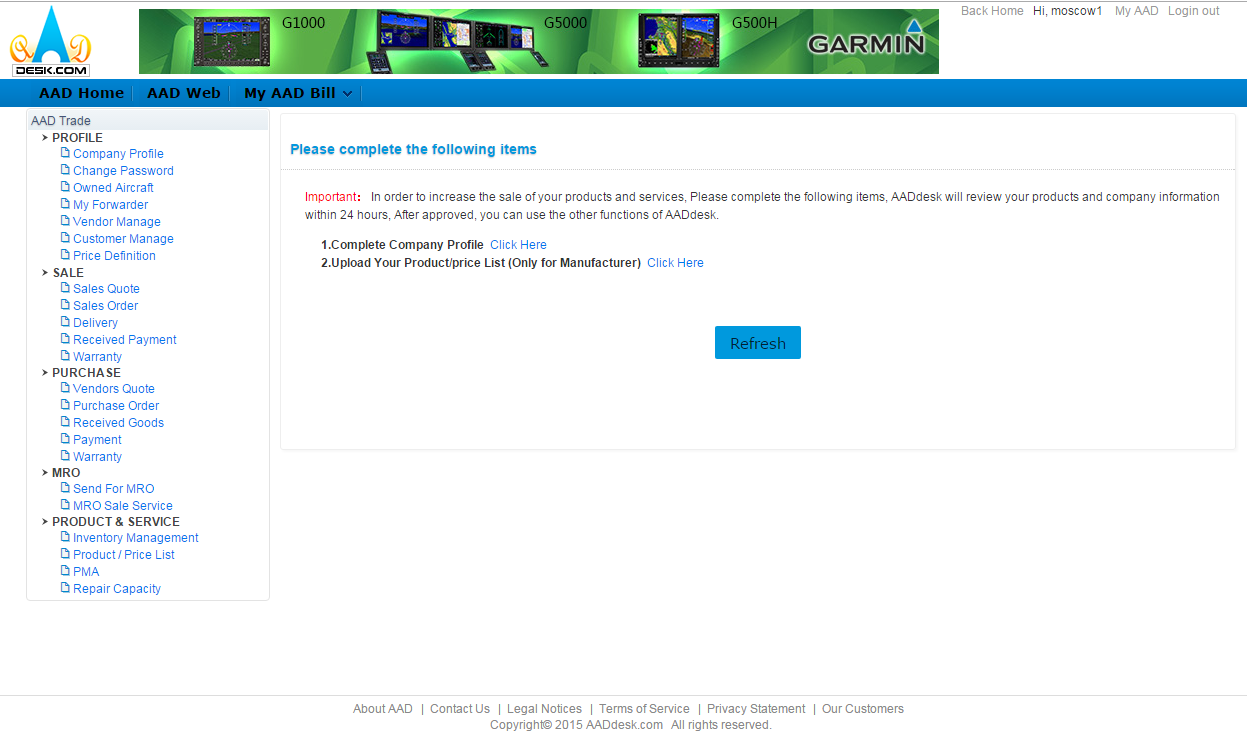
Task: Open Privacy Statement footer link
Action: point(756,709)
